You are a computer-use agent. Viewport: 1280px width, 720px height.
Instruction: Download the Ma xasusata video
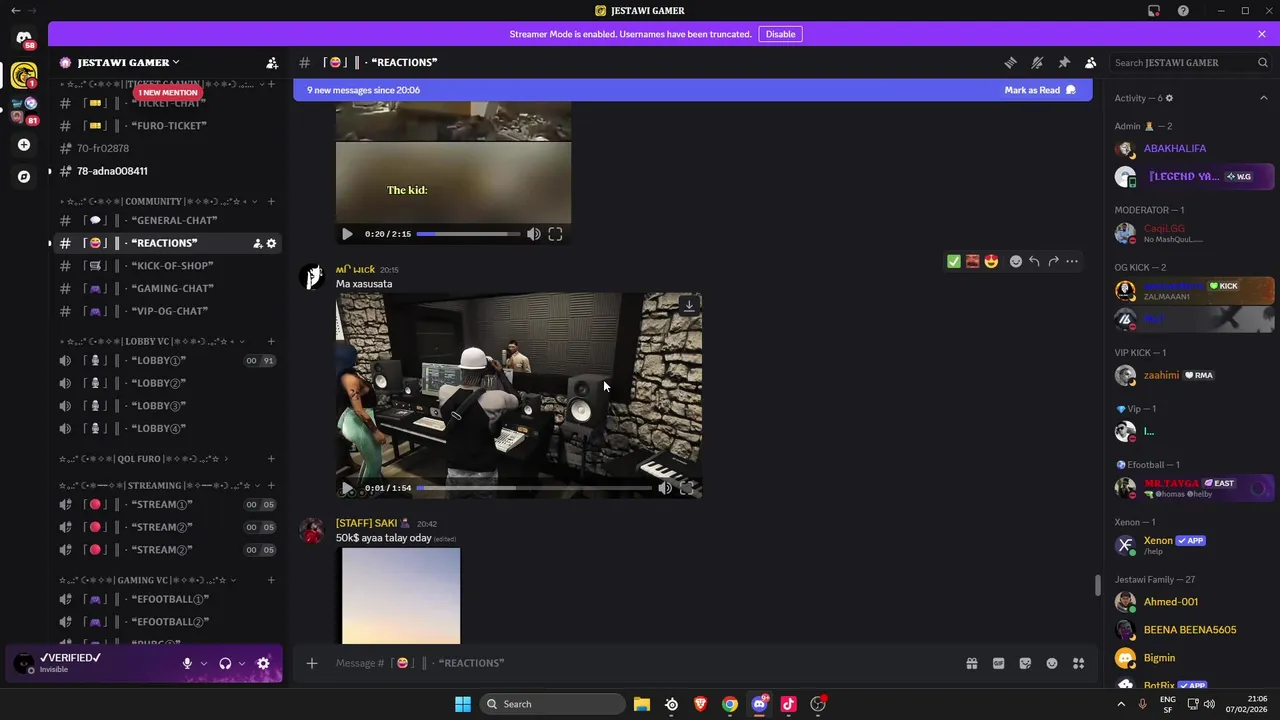pyautogui.click(x=688, y=305)
